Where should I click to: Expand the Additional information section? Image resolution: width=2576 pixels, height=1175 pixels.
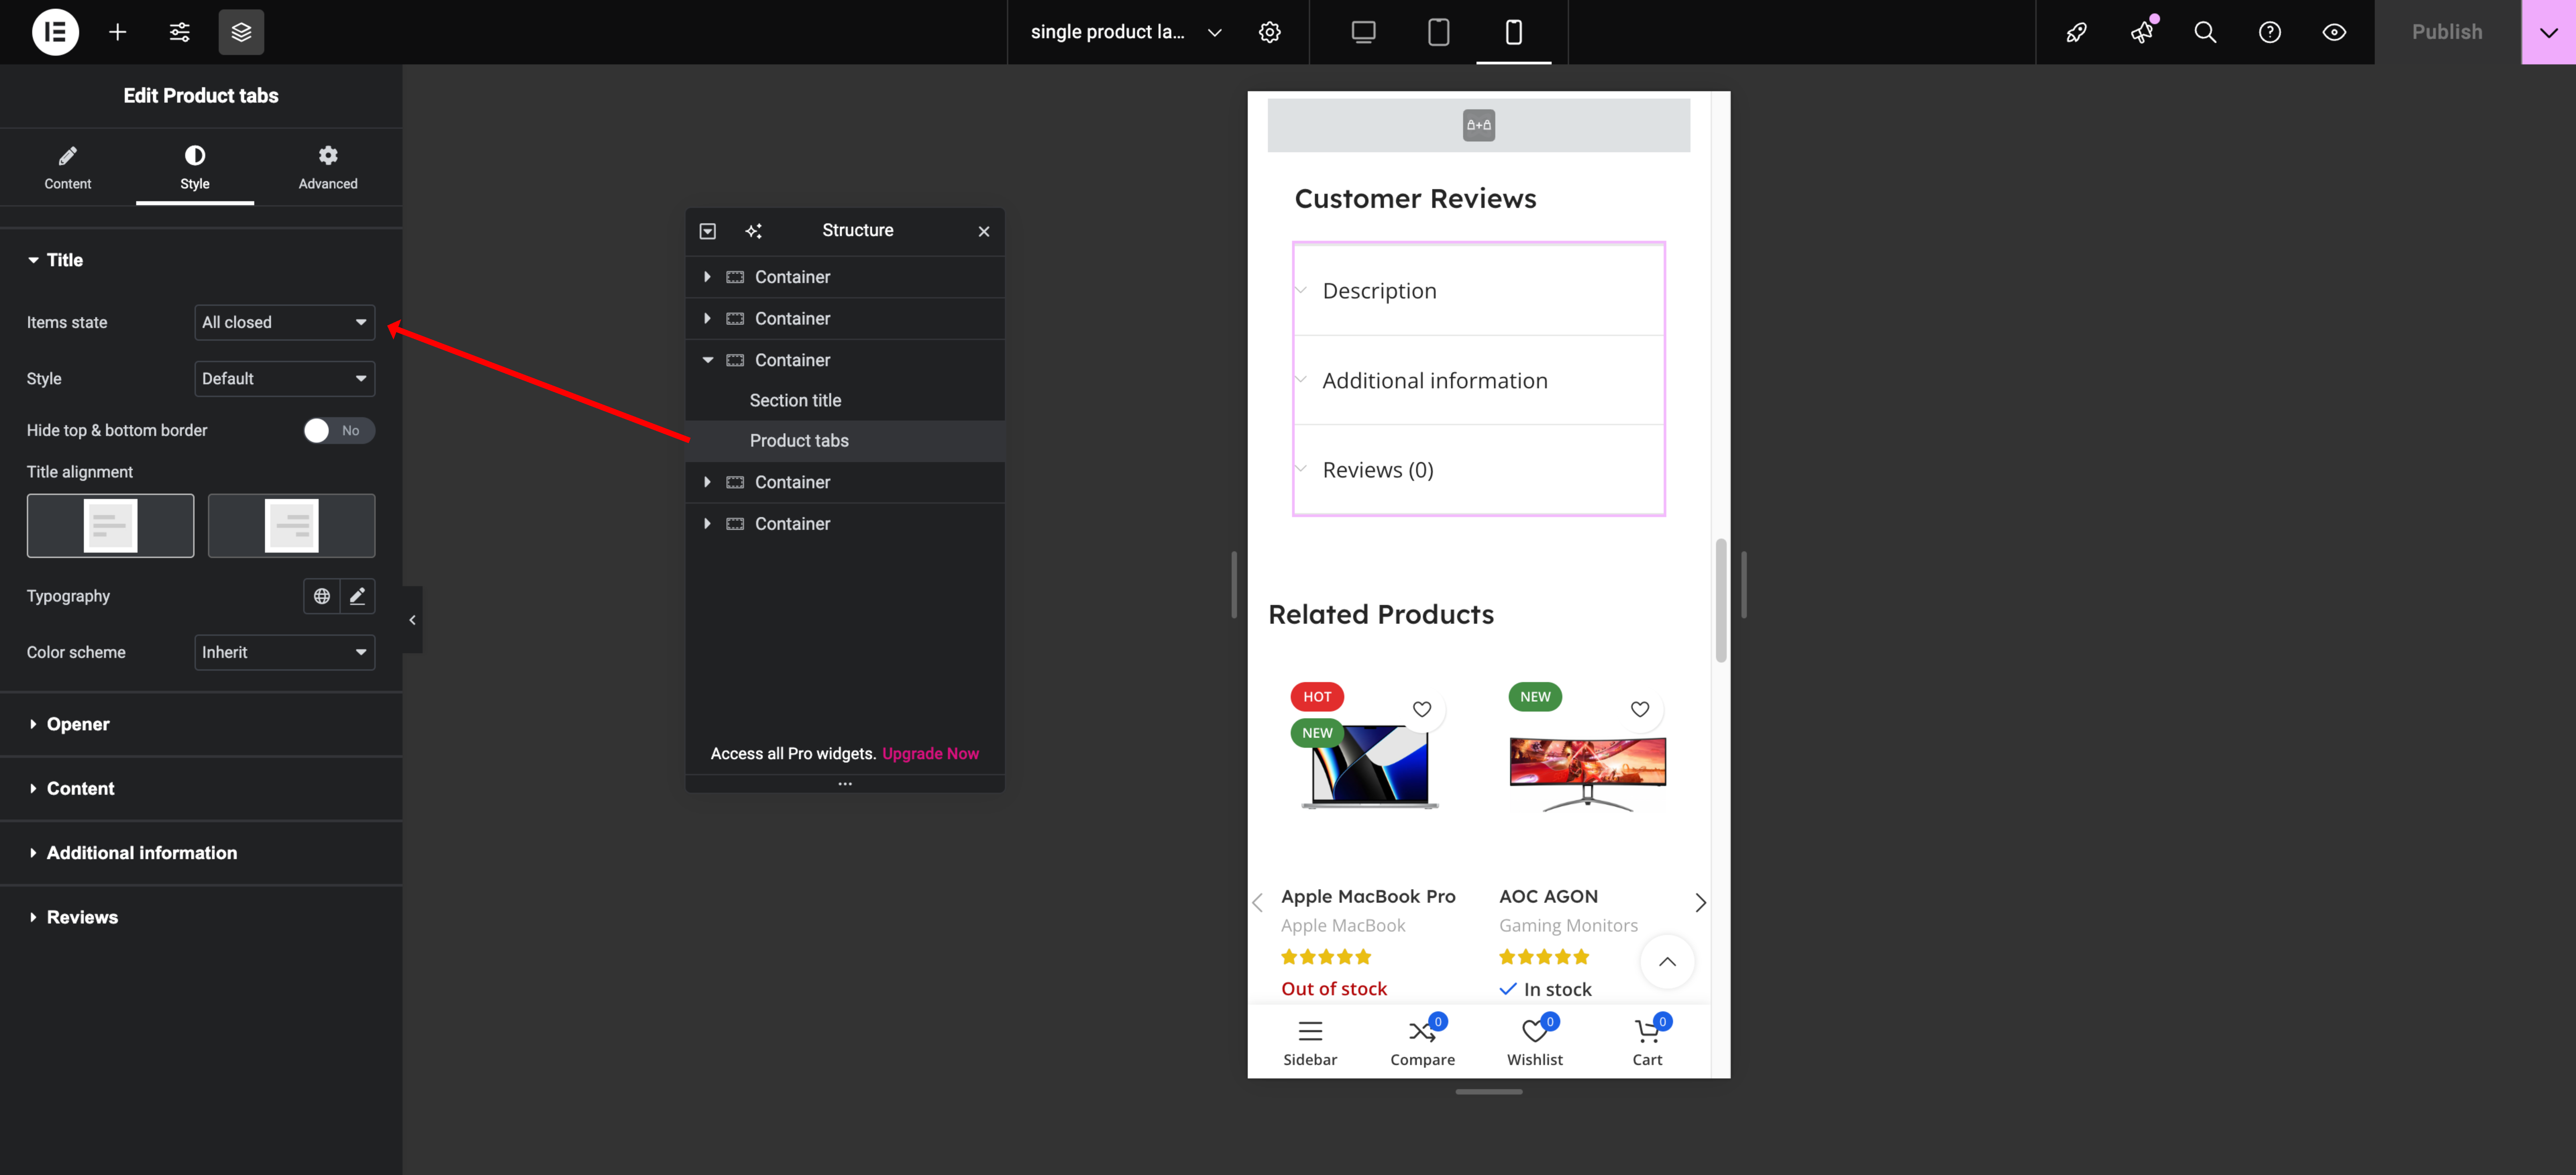point(201,853)
